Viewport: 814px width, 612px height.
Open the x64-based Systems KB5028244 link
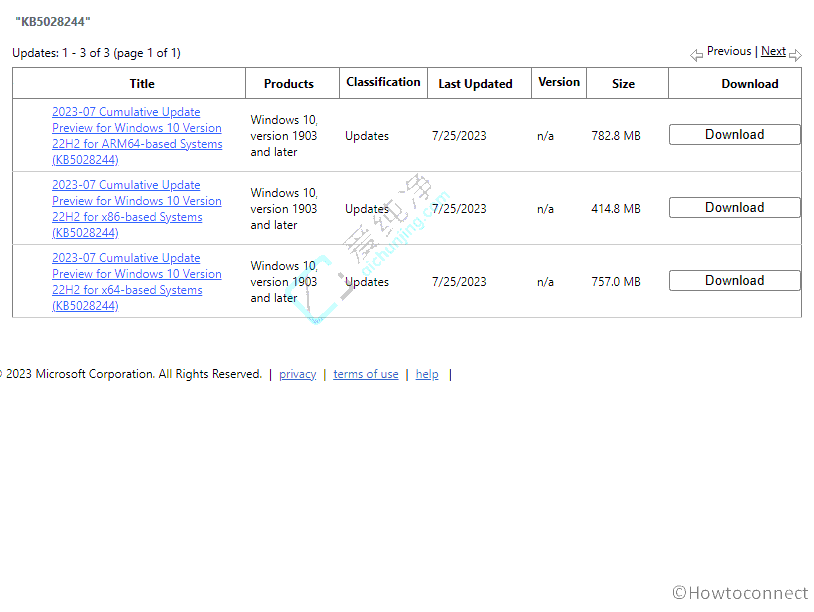tap(137, 282)
